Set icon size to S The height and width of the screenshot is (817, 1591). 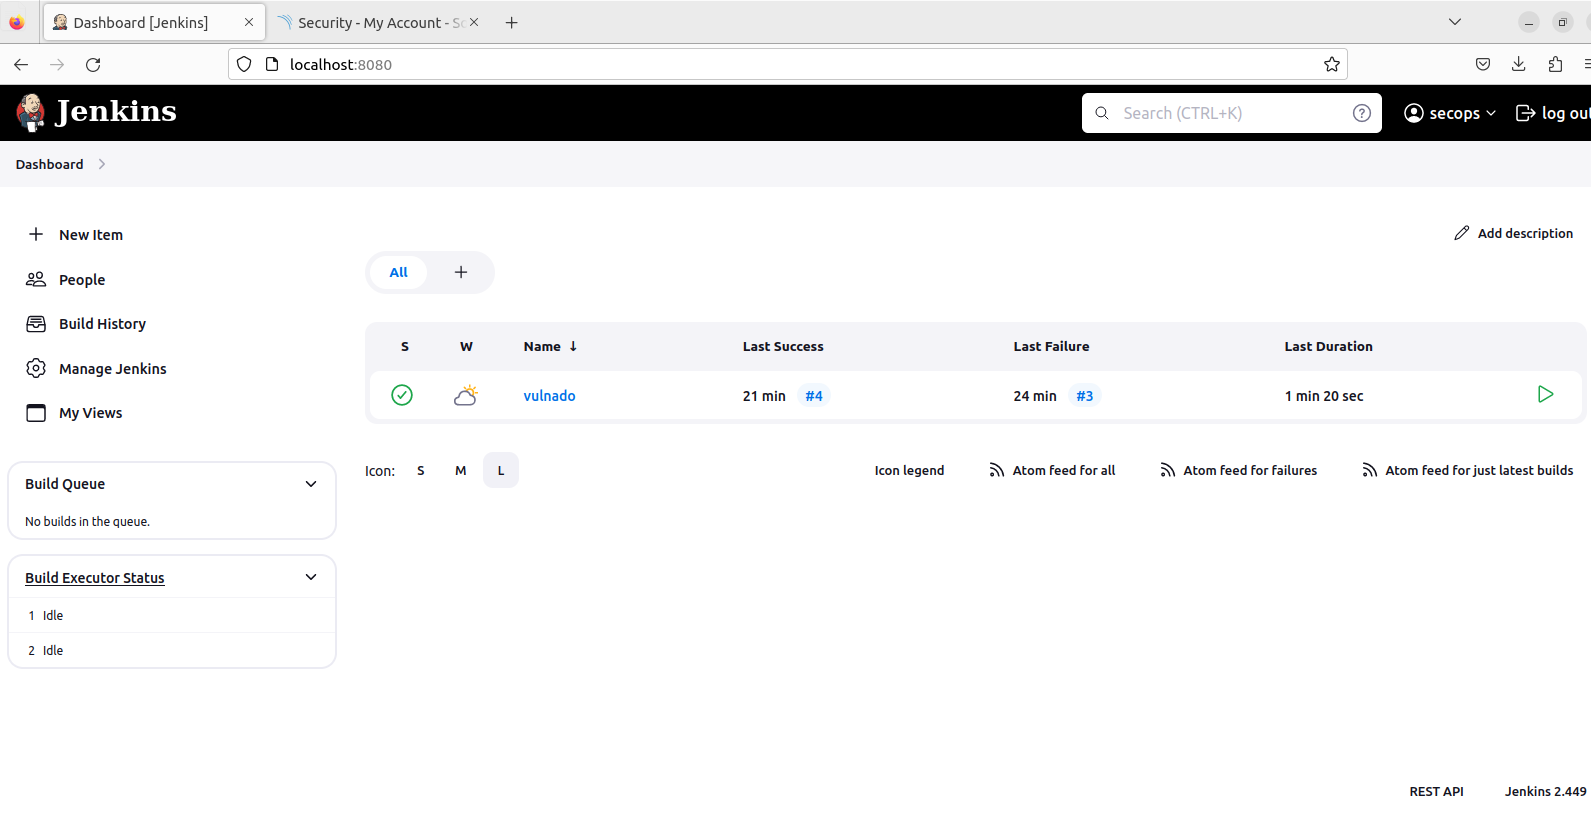(421, 470)
